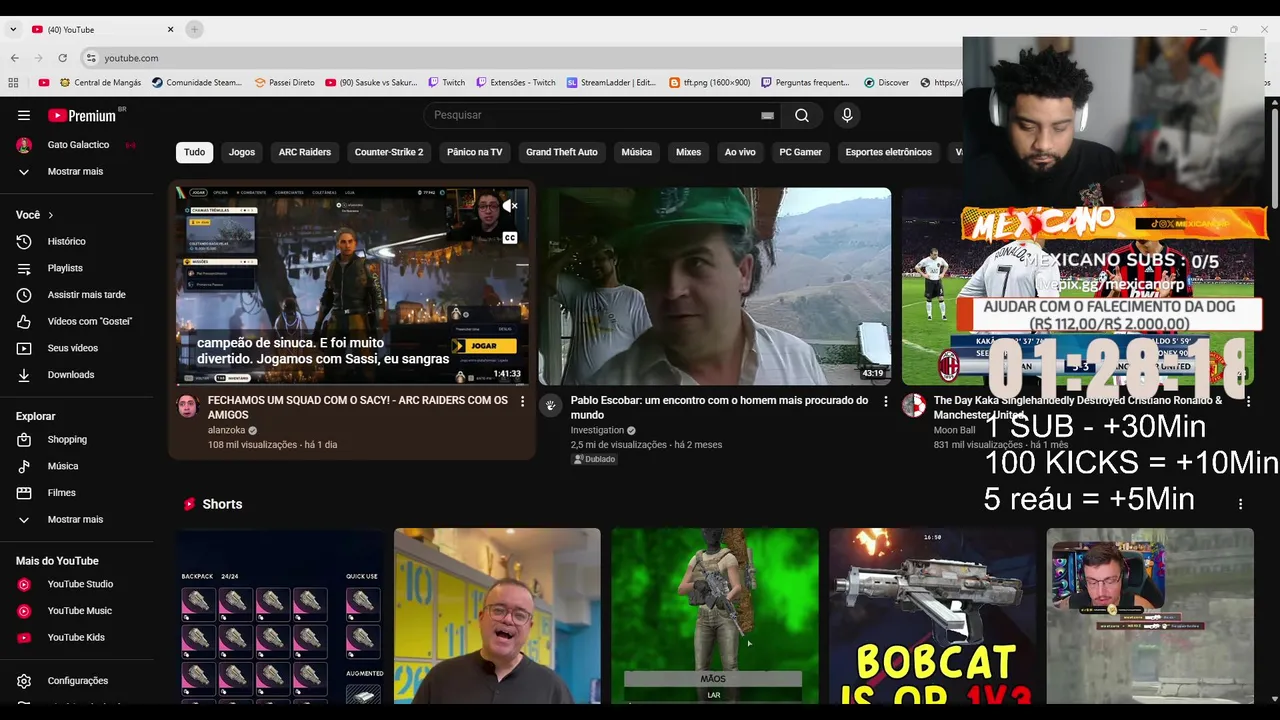Select the Grand Theft Auto chip

562,152
